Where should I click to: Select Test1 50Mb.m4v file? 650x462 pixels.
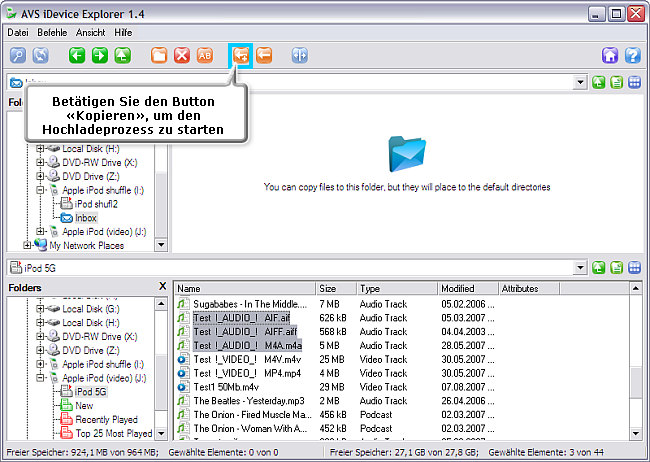pos(226,387)
